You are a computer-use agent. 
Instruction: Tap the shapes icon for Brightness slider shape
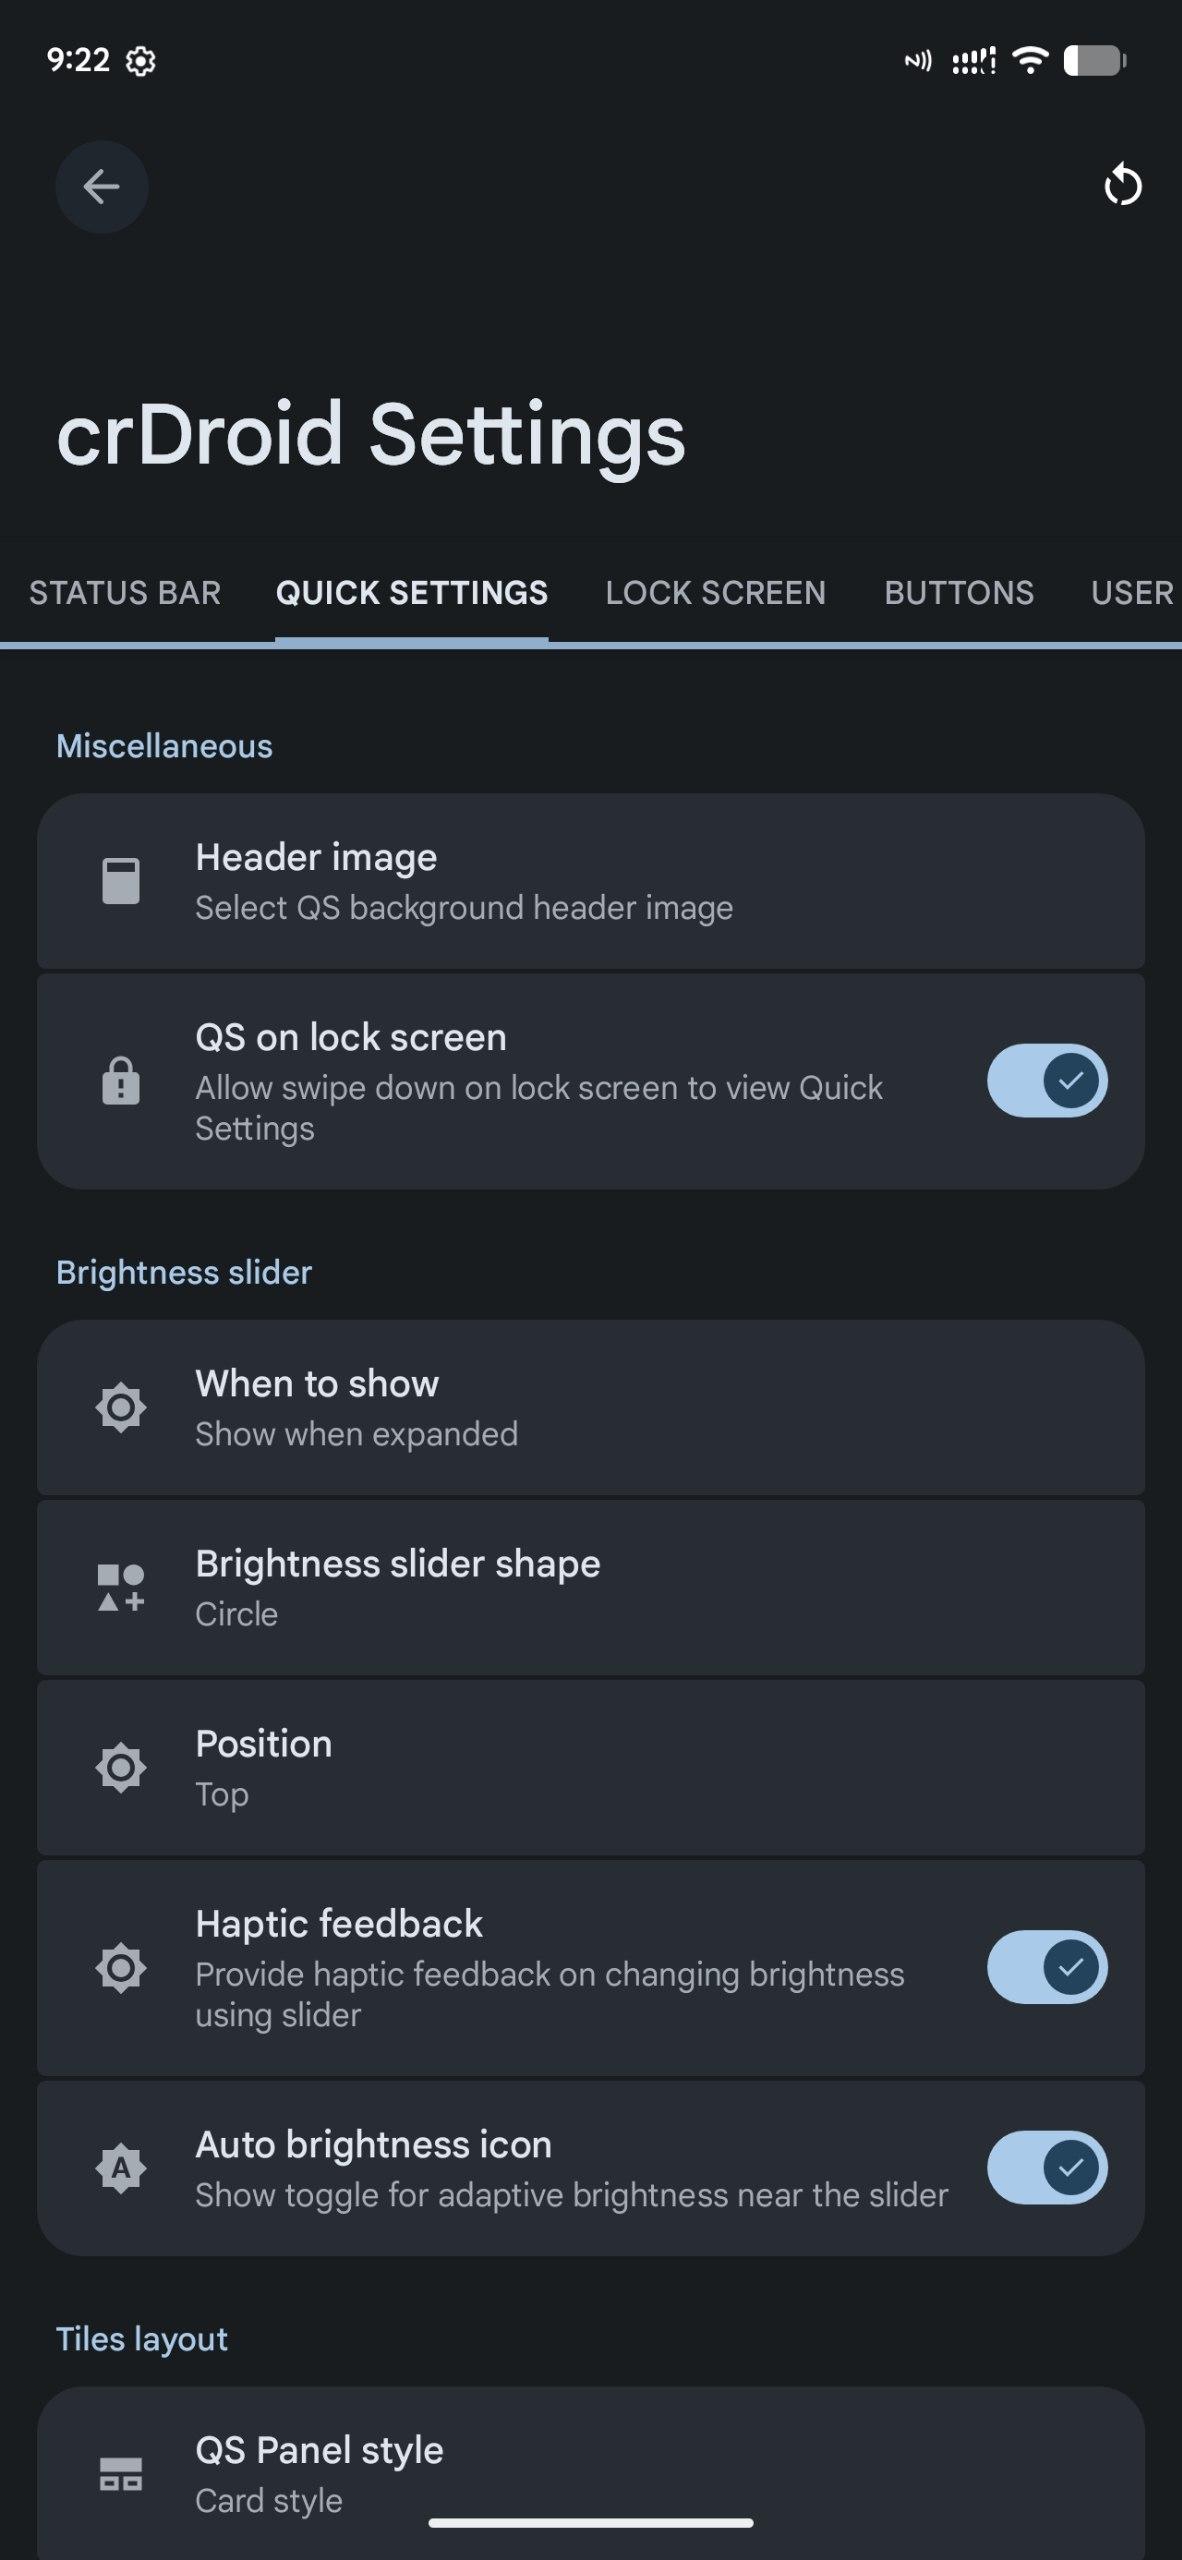[x=121, y=1587]
